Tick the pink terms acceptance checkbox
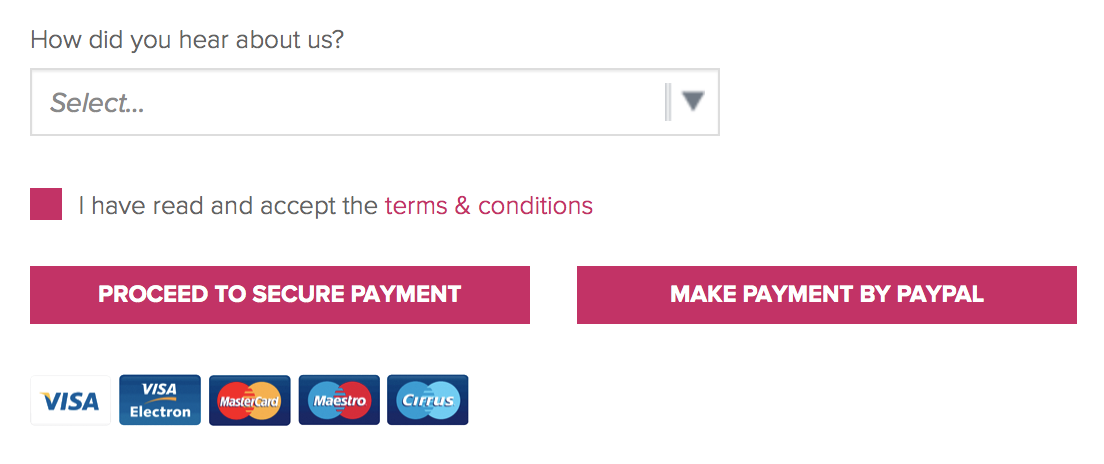 [x=46, y=204]
